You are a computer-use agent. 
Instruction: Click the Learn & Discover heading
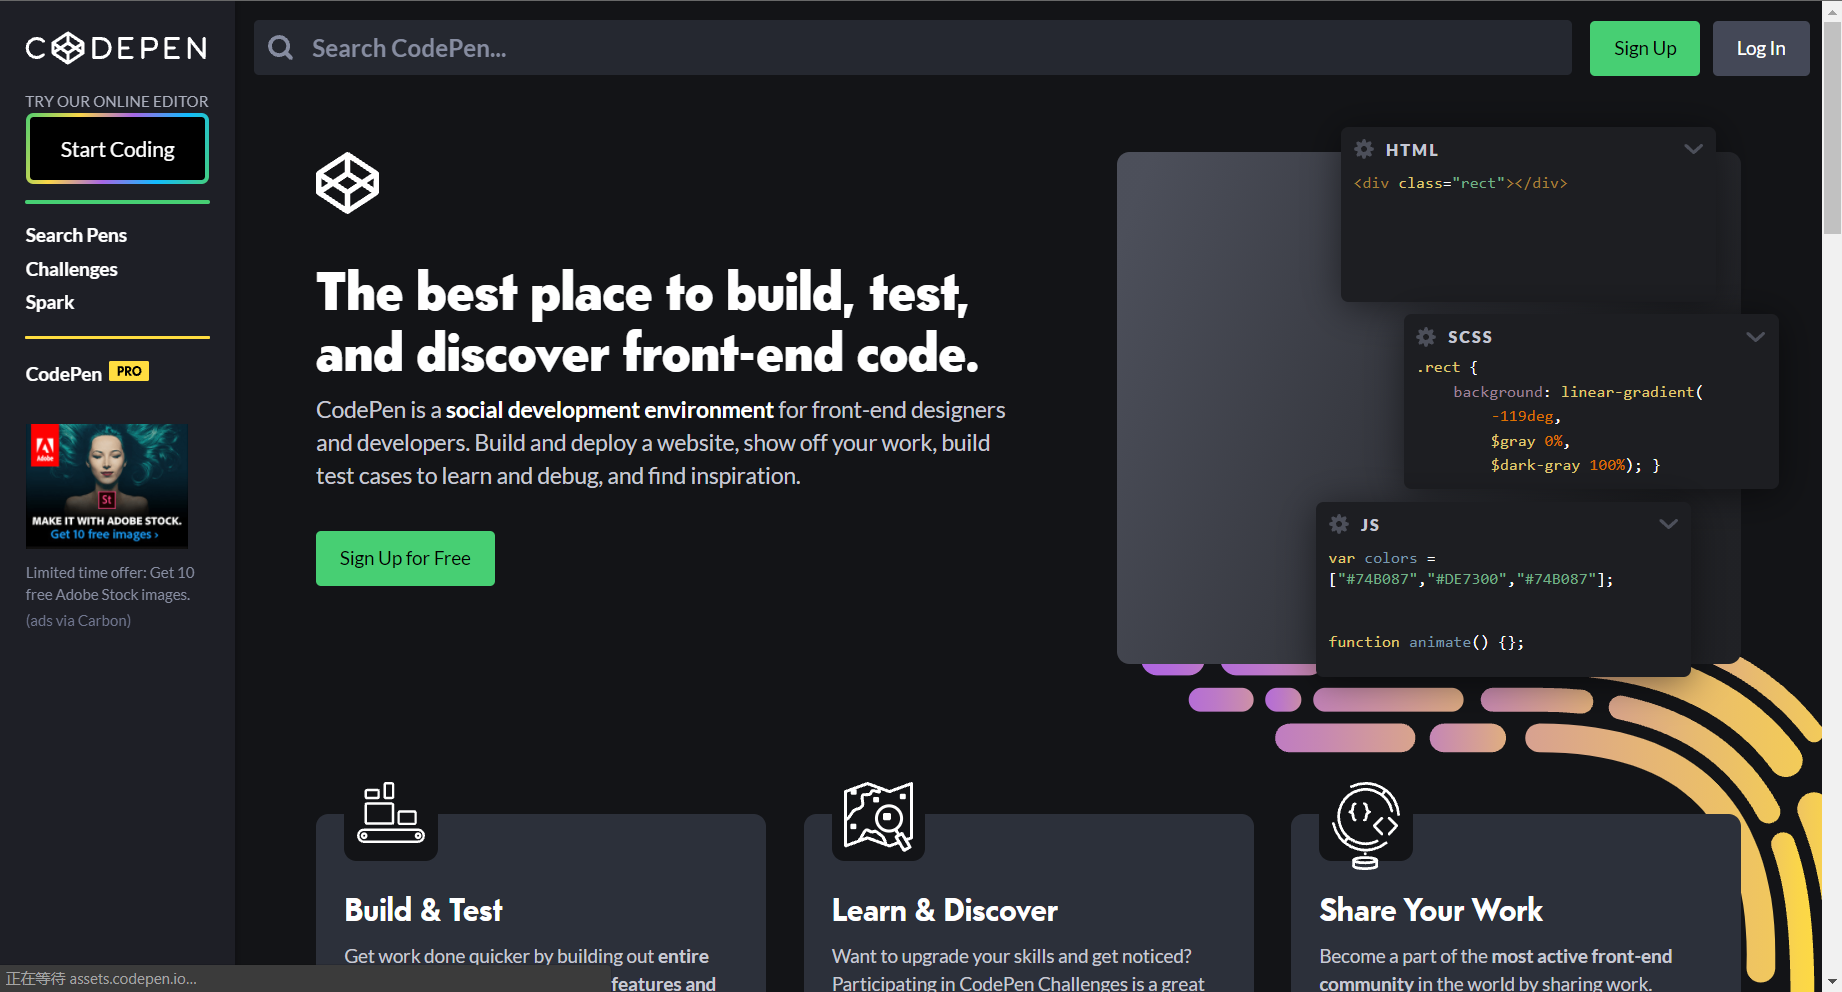coord(945,910)
